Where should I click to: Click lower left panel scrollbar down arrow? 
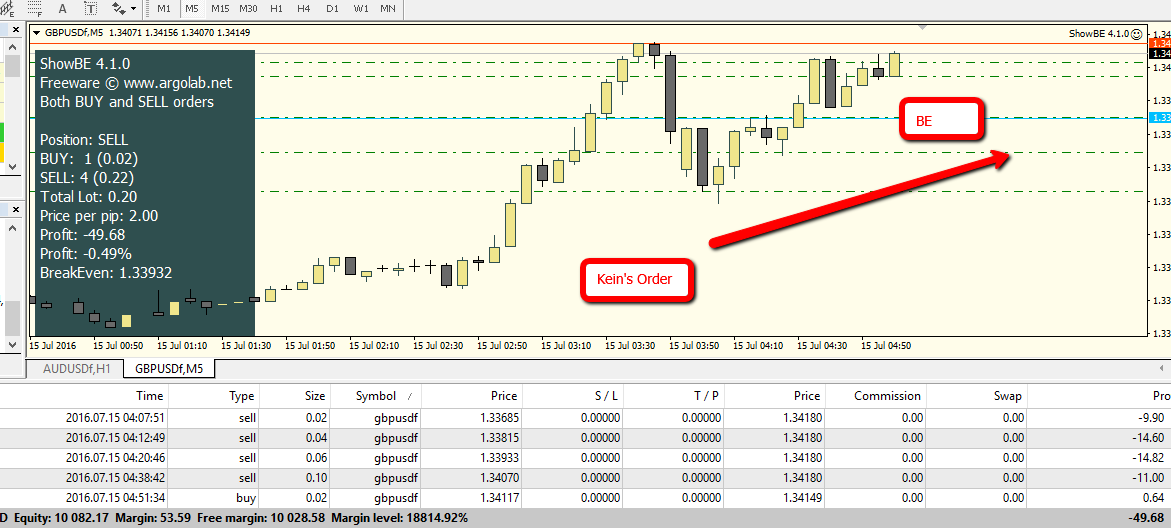[x=12, y=344]
